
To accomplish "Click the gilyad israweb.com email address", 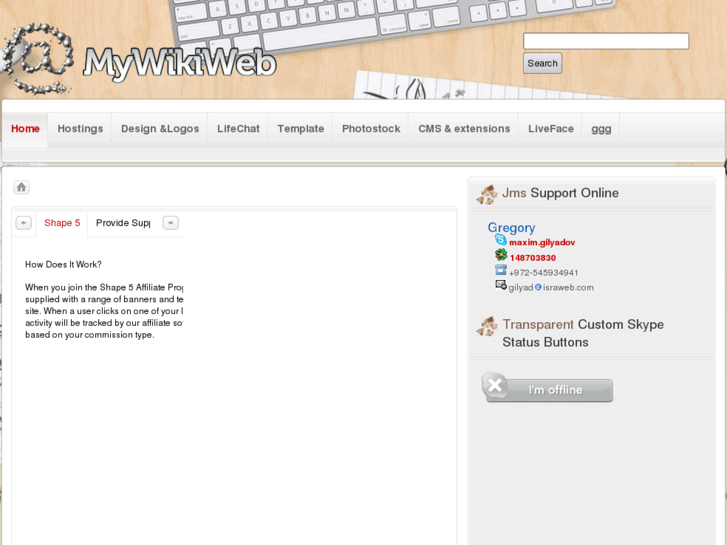I will click(551, 288).
